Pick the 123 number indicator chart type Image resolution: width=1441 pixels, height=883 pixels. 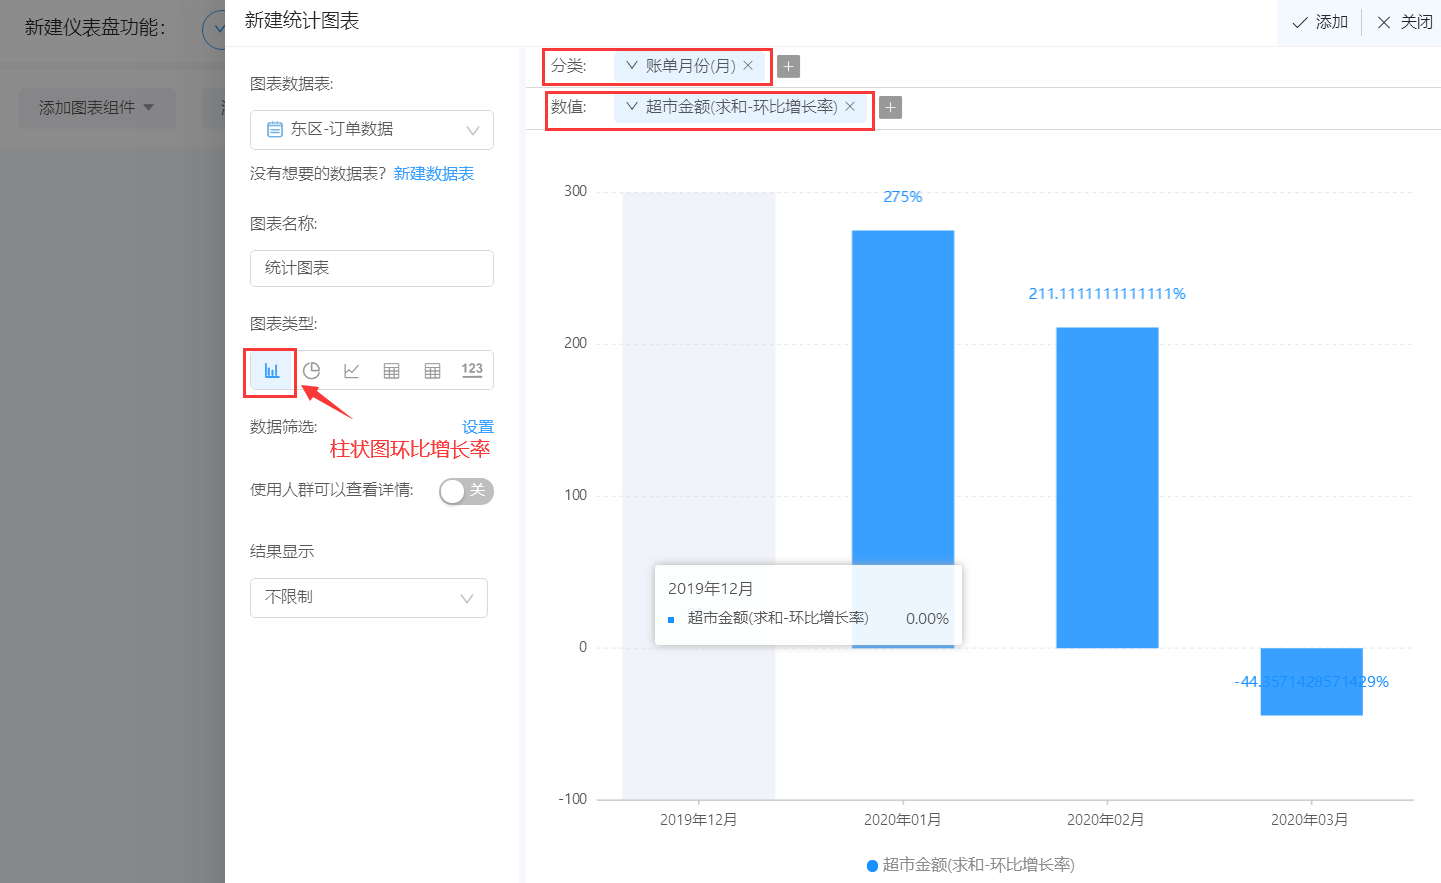pyautogui.click(x=472, y=370)
